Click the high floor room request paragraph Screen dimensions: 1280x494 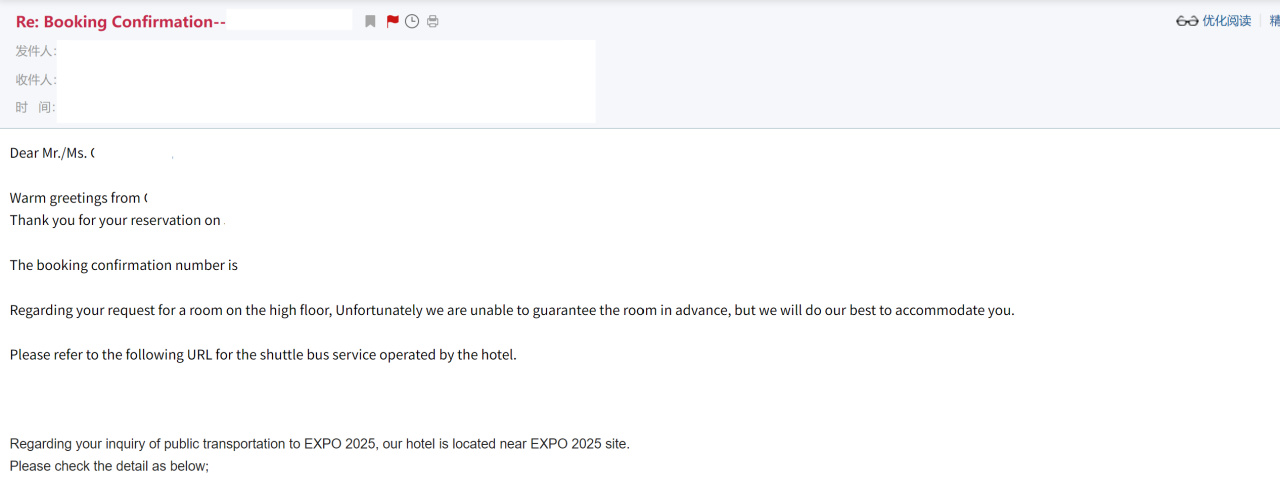512,310
